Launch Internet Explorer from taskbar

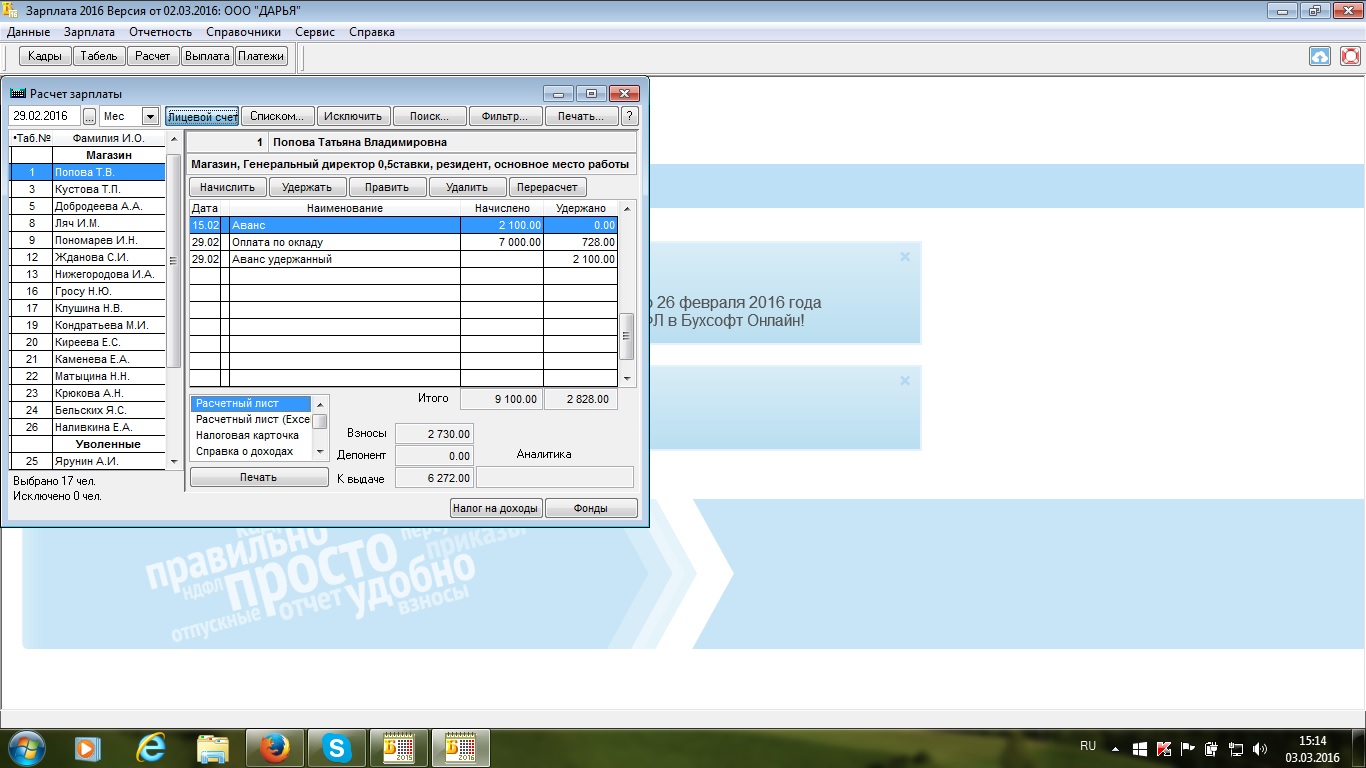pyautogui.click(x=151, y=747)
